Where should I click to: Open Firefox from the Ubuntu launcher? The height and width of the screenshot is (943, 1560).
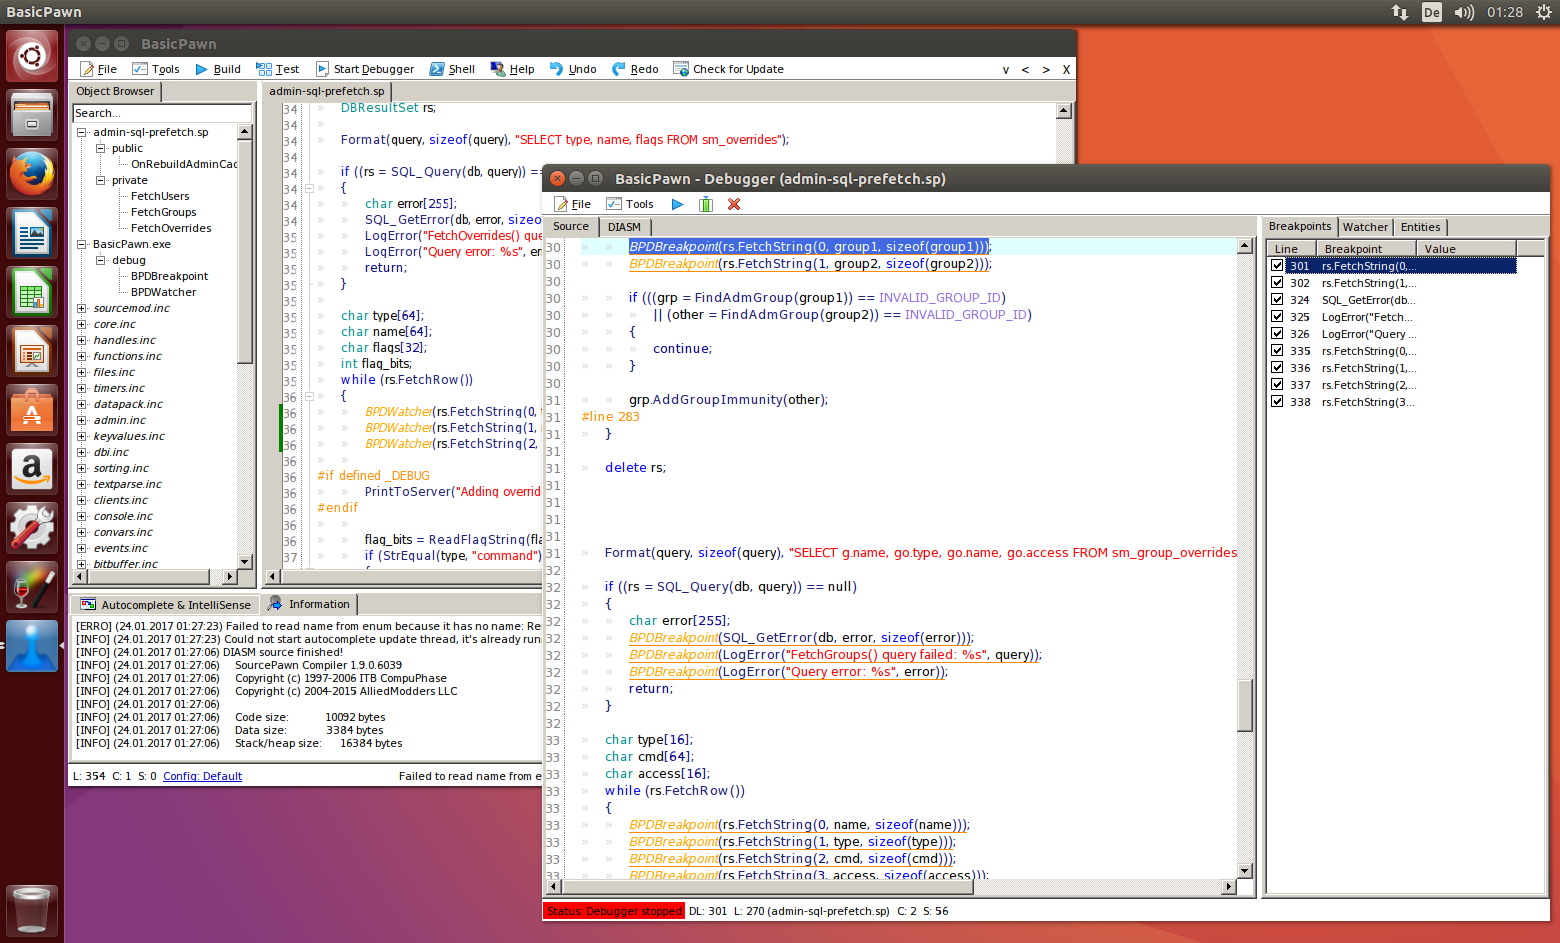coord(32,174)
